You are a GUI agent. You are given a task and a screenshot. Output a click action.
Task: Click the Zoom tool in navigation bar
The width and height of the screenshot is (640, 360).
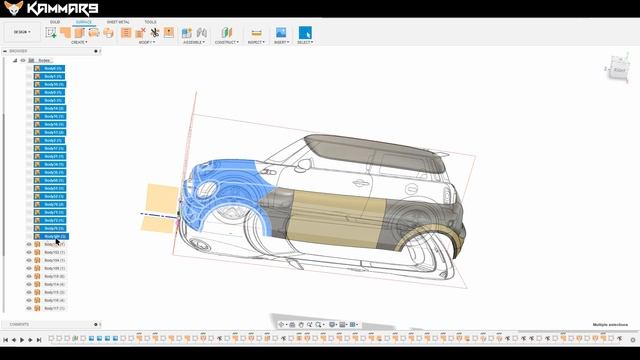pyautogui.click(x=310, y=324)
